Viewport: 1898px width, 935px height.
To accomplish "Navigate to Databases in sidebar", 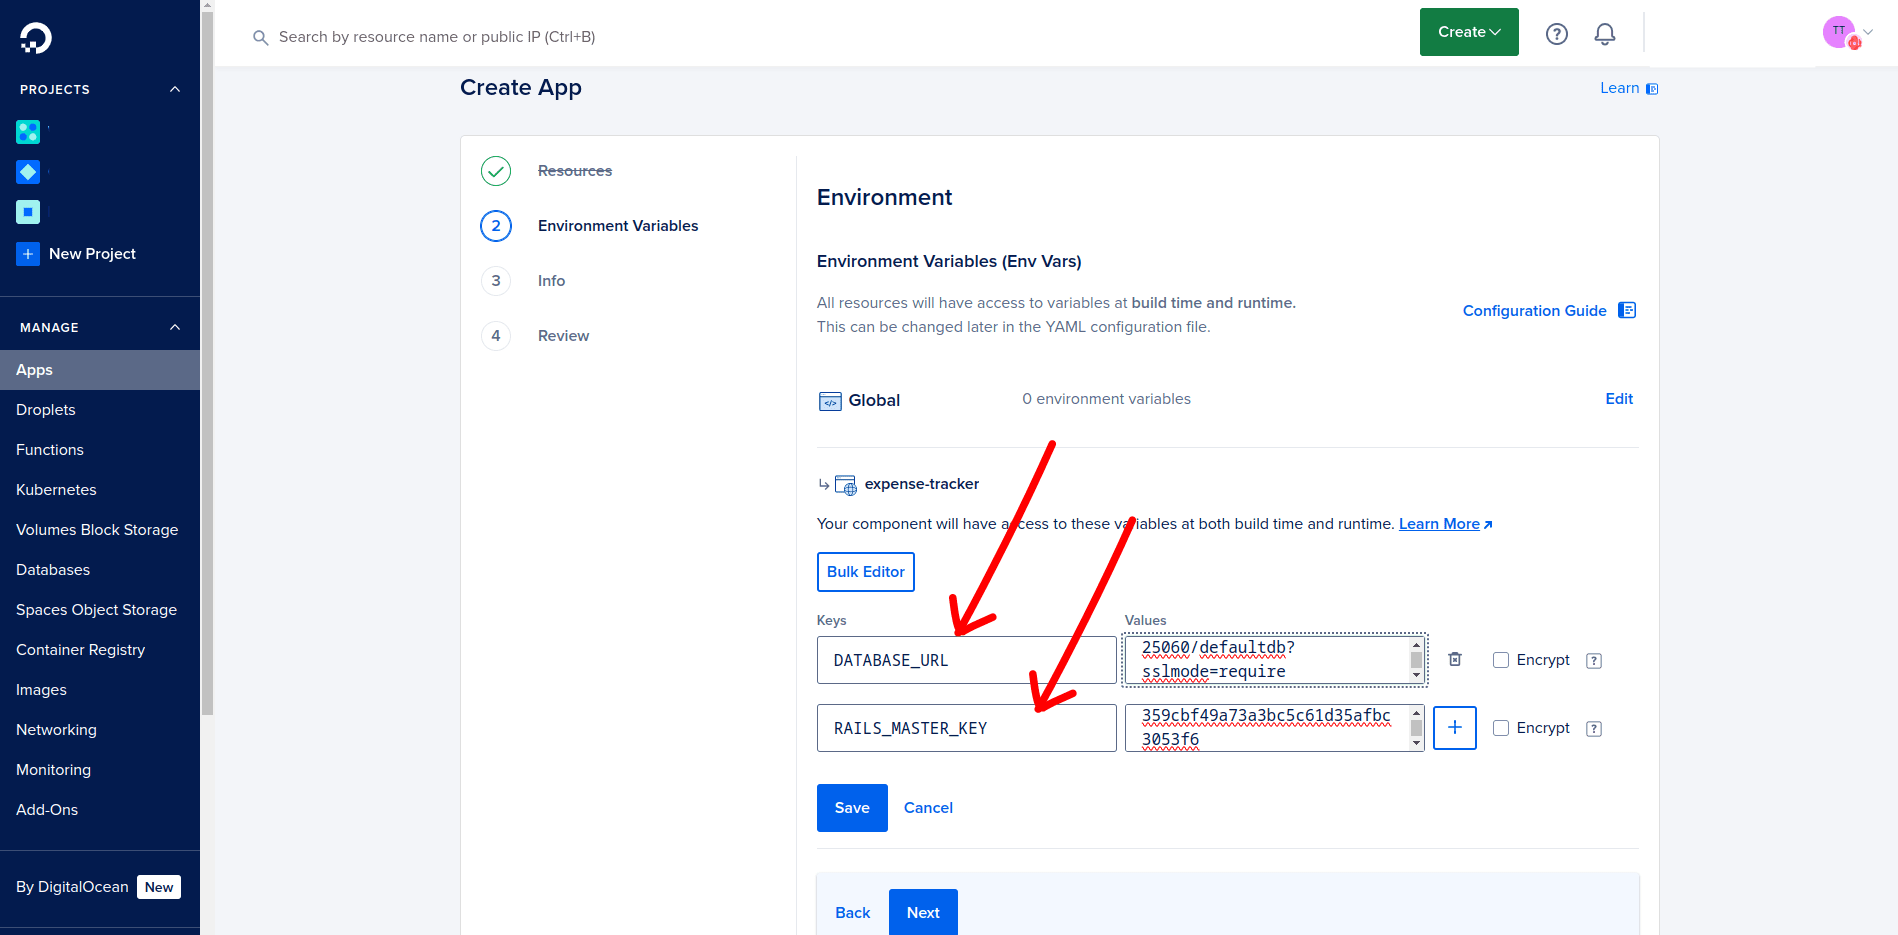I will click(x=52, y=569).
